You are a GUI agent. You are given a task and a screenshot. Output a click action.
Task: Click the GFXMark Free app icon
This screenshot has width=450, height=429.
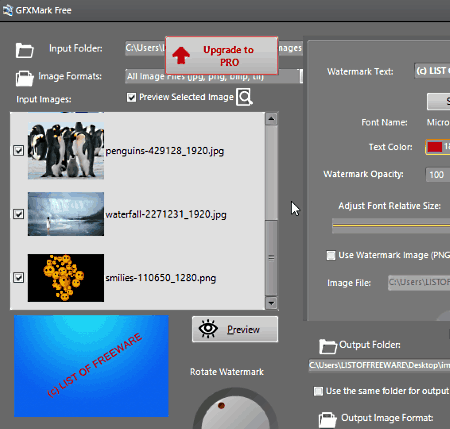point(7,10)
